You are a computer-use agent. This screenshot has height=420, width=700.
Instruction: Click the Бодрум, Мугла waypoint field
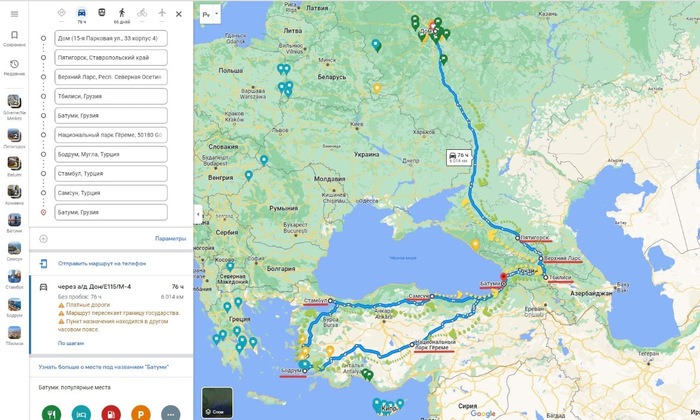pyautogui.click(x=111, y=154)
